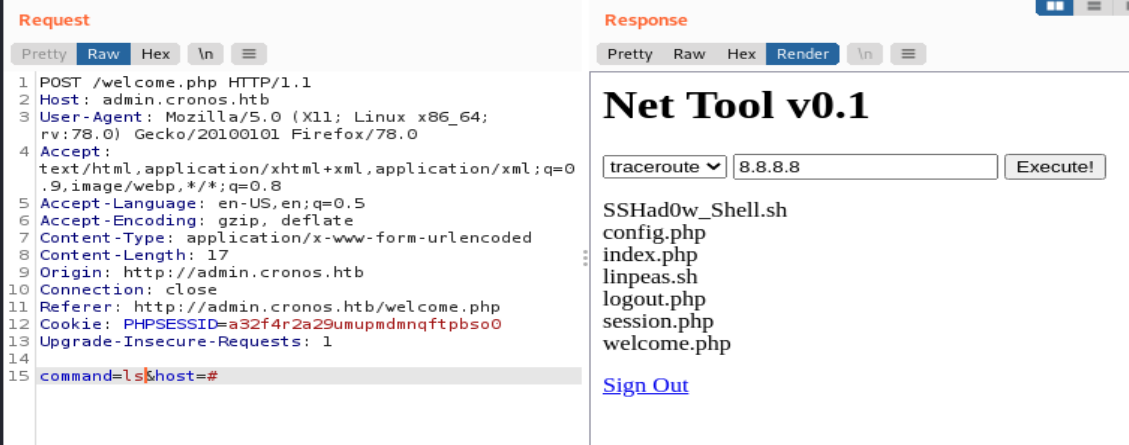This screenshot has height=445, width=1129.
Task: Switch Request view to Hex
Action: click(155, 54)
